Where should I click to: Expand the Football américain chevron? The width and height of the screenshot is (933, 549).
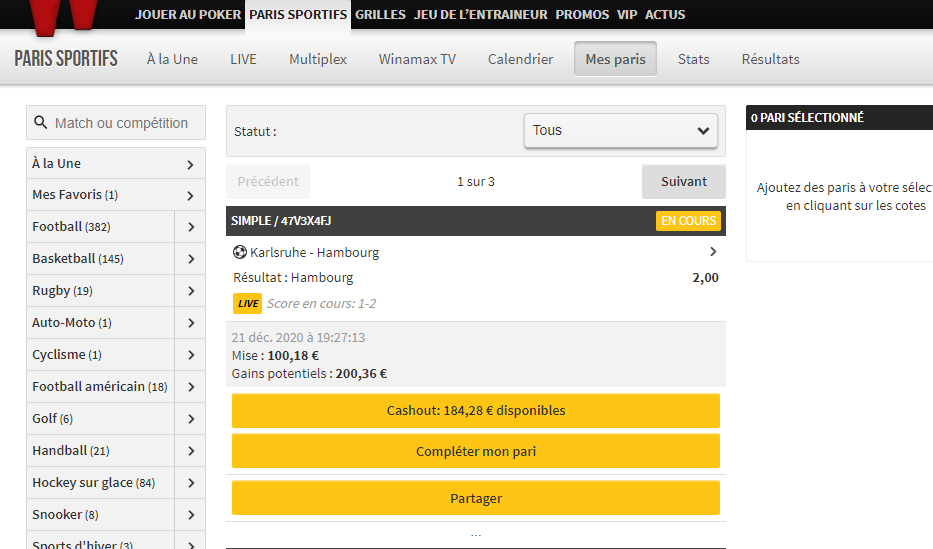pyautogui.click(x=190, y=387)
